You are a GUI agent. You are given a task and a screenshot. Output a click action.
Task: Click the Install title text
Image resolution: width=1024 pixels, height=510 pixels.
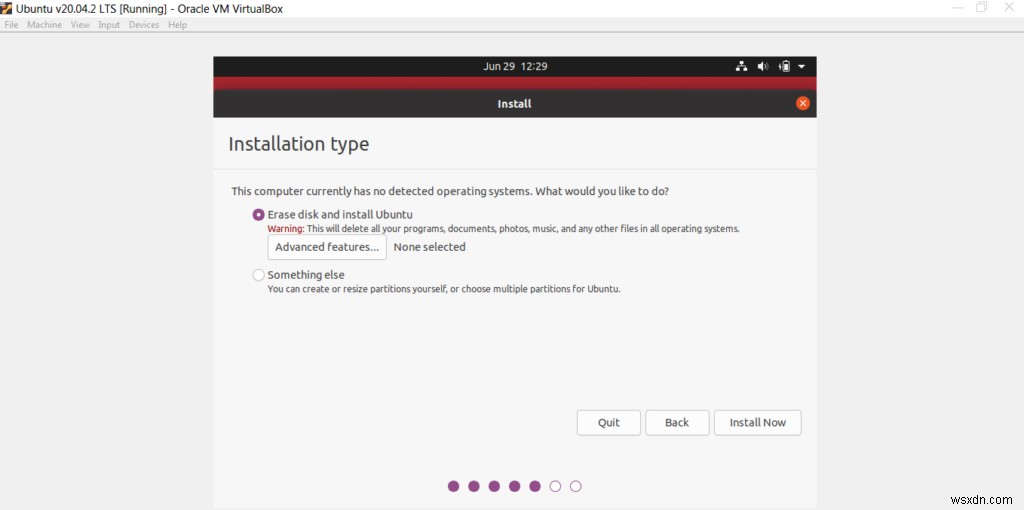click(515, 104)
